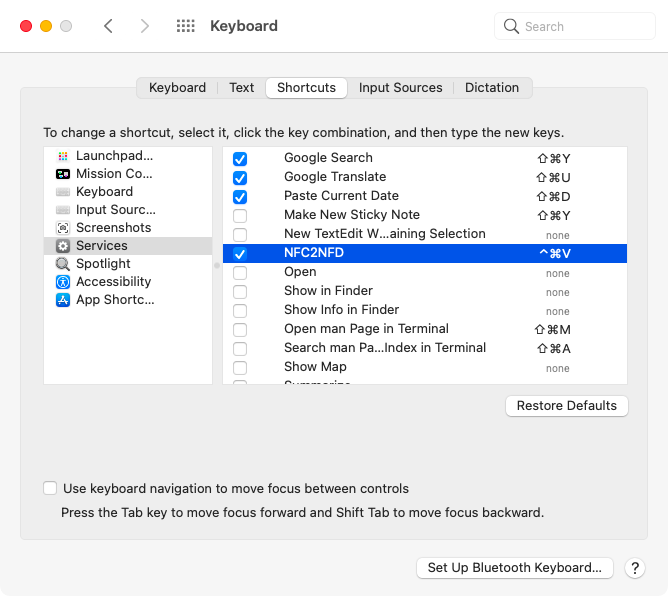Enable the Show in Finder checkbox
Viewport: 668px width, 596px height.
click(x=240, y=292)
